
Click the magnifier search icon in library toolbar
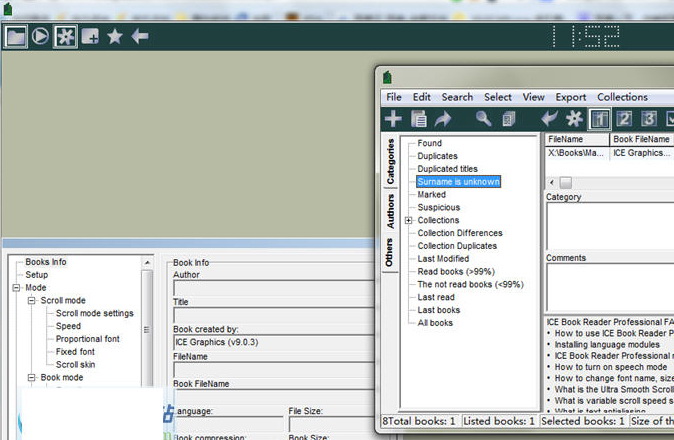484,118
